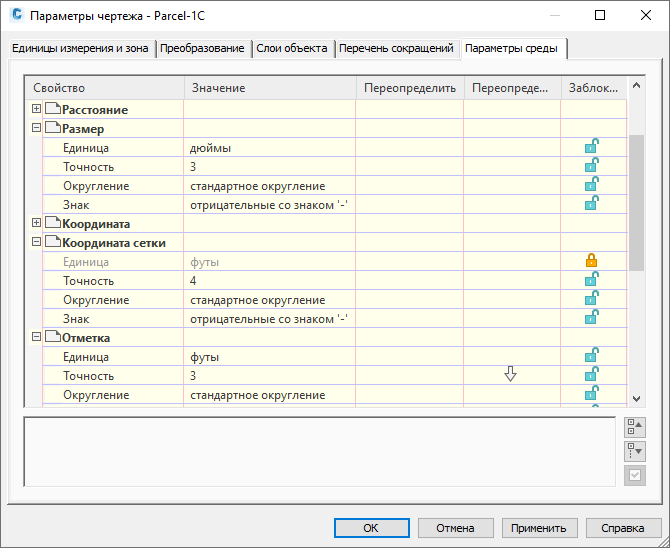Toggle lock for Размер Точность row

coord(591,166)
